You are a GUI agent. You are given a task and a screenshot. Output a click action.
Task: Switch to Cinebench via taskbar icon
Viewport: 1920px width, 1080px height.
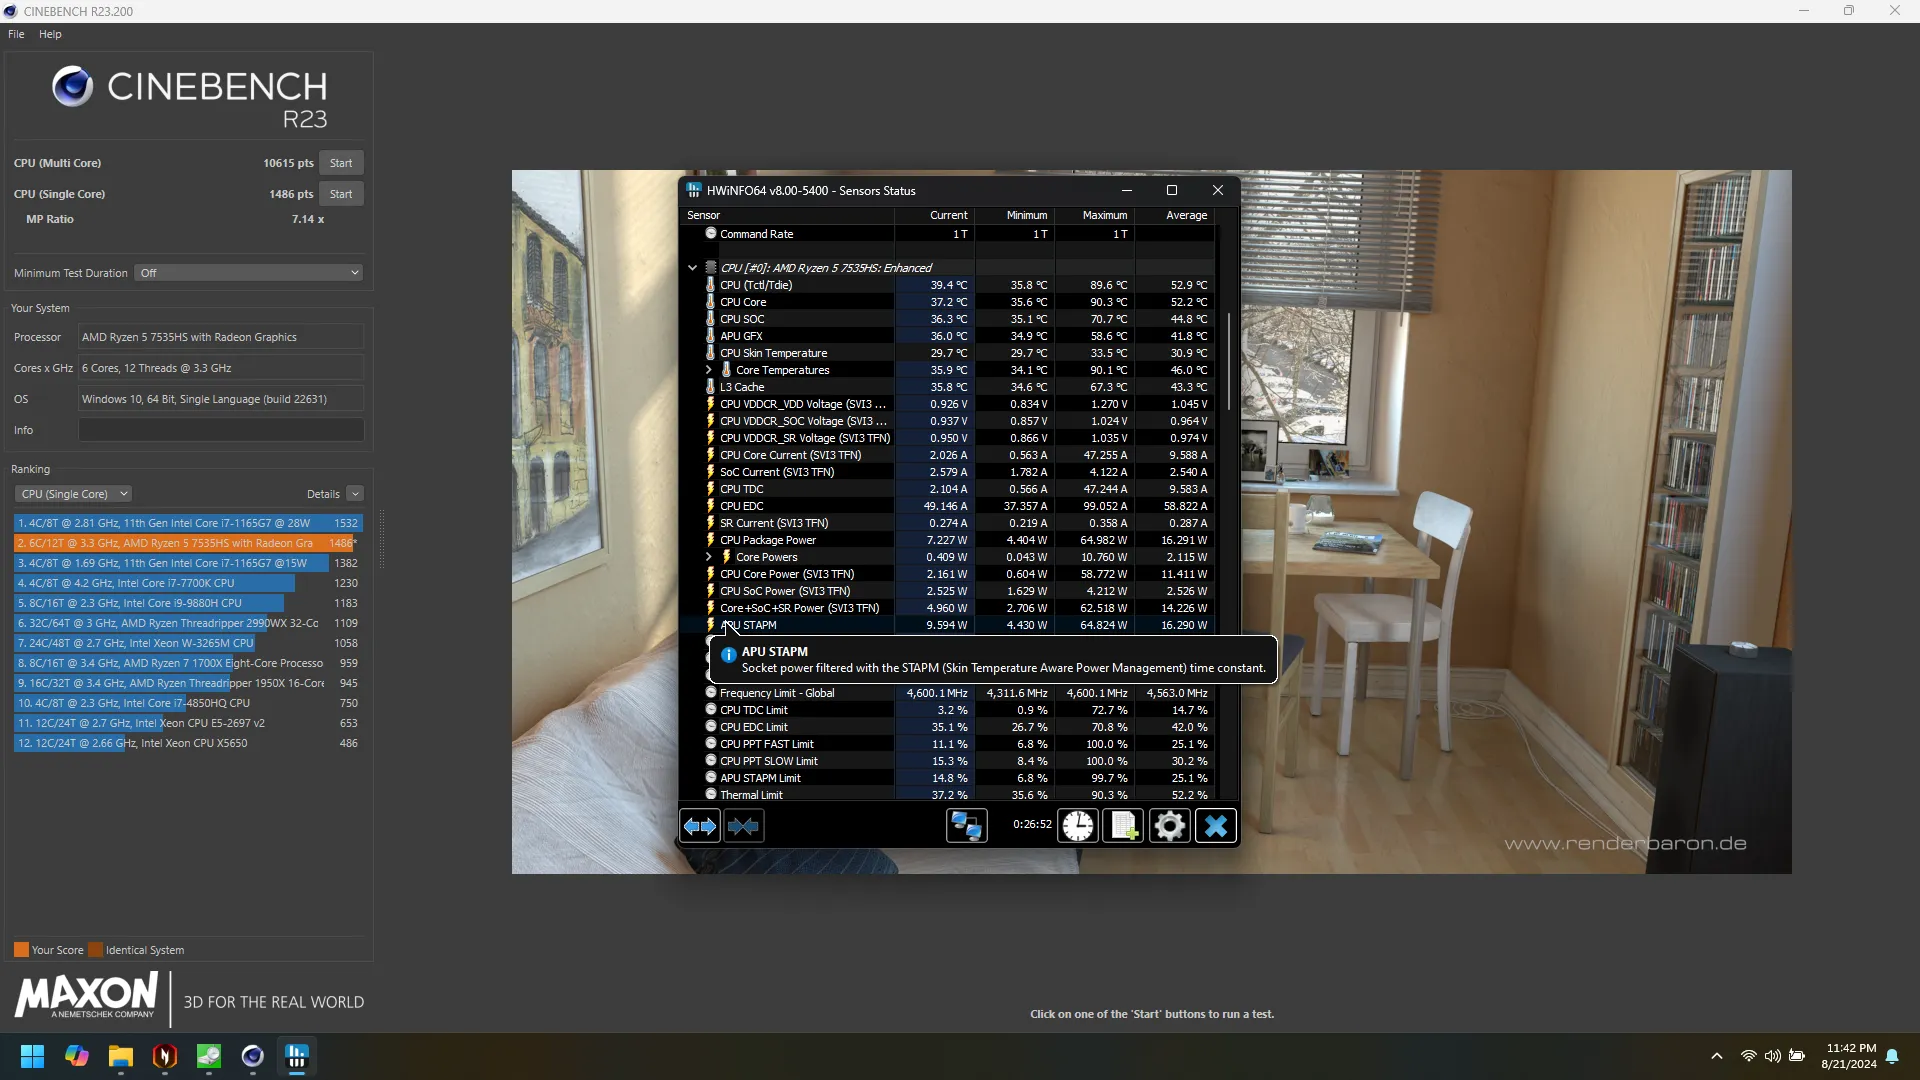point(253,1056)
